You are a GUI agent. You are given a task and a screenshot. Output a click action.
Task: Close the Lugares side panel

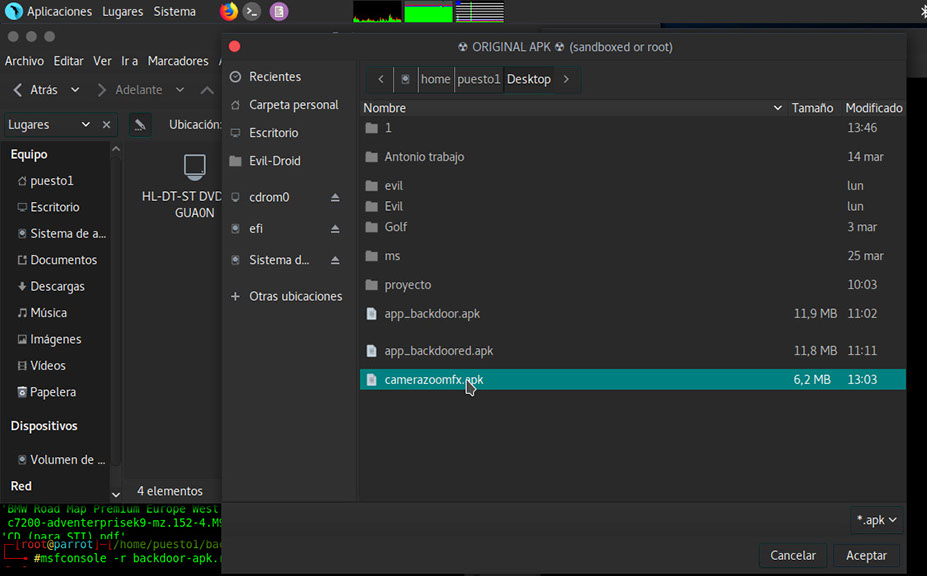106,125
